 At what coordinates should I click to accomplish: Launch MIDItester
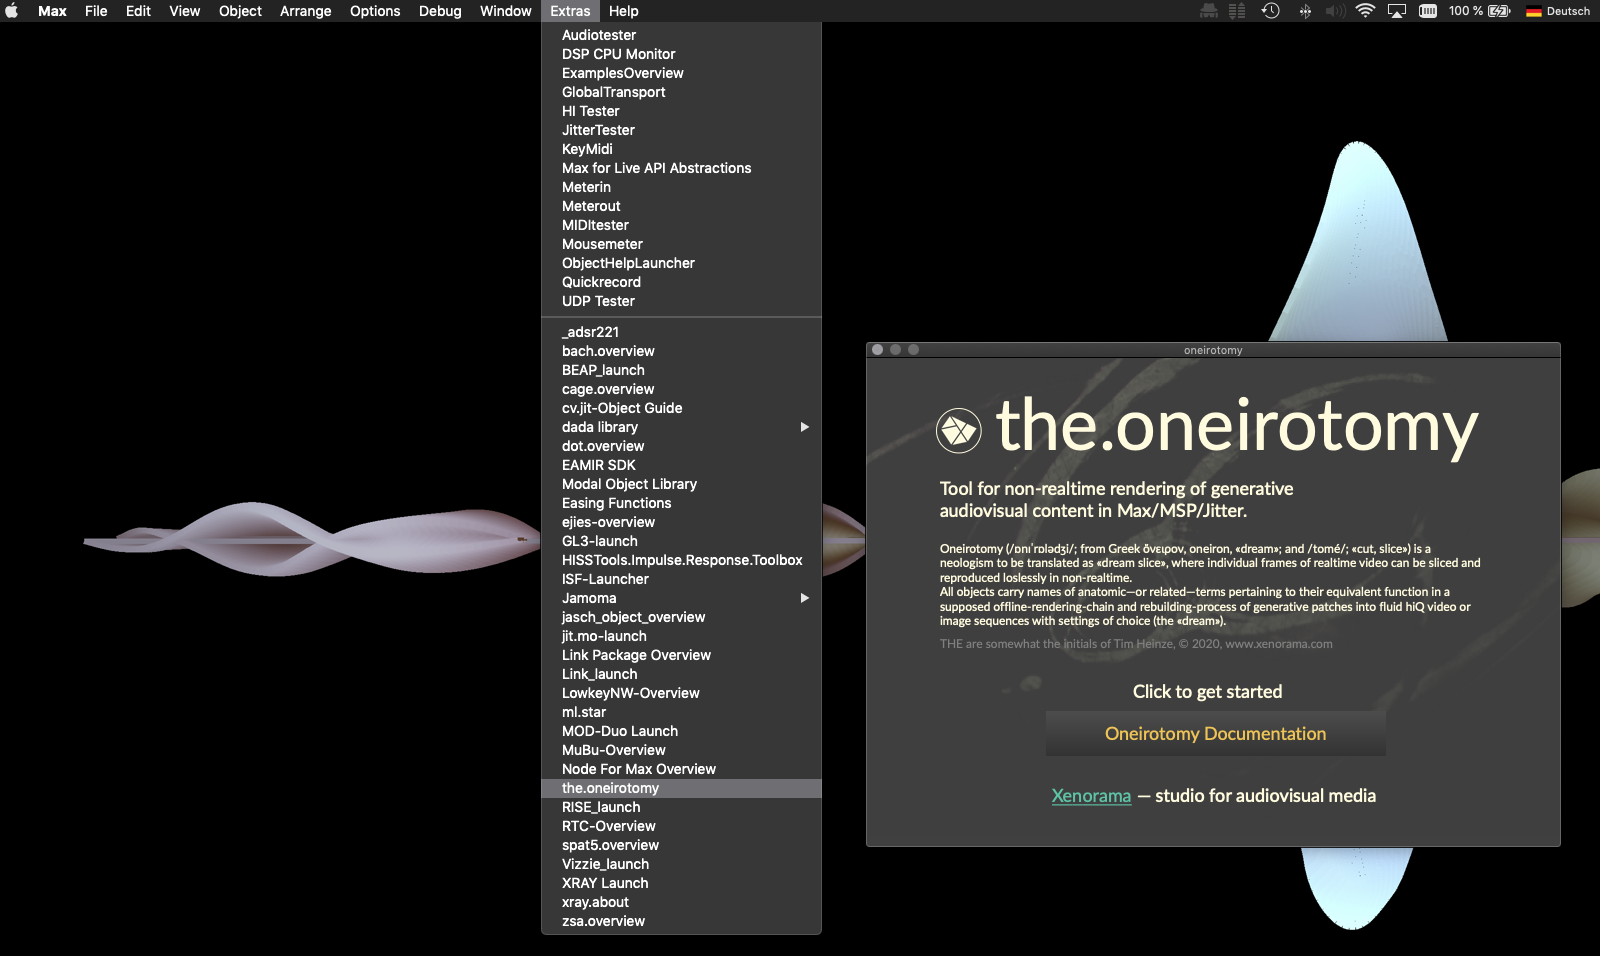pos(681,225)
